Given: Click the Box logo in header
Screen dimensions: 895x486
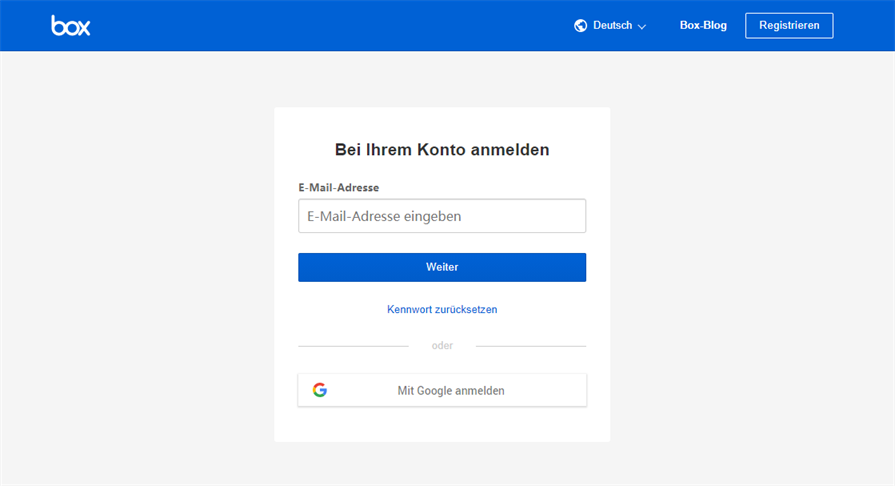Looking at the screenshot, I should (x=71, y=26).
